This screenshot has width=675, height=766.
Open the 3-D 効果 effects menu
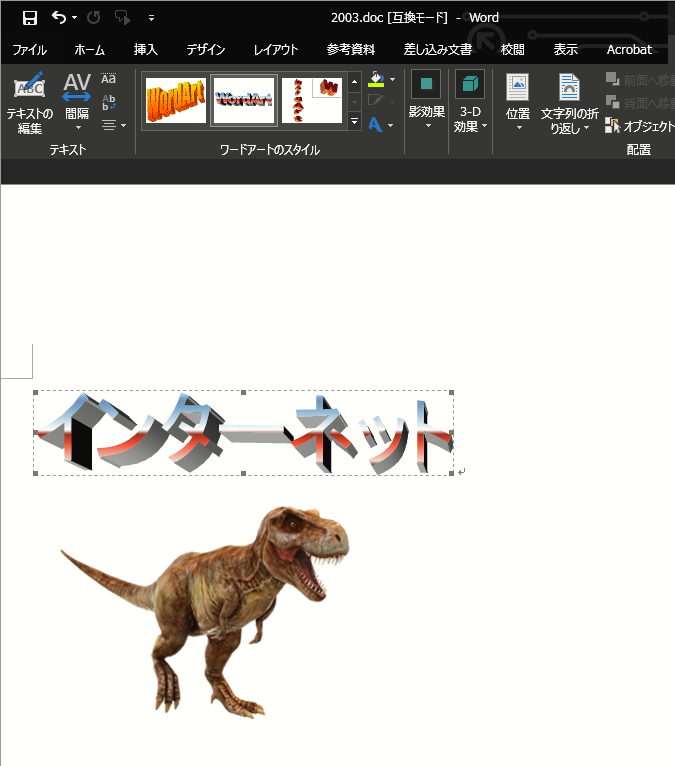[x=470, y=102]
